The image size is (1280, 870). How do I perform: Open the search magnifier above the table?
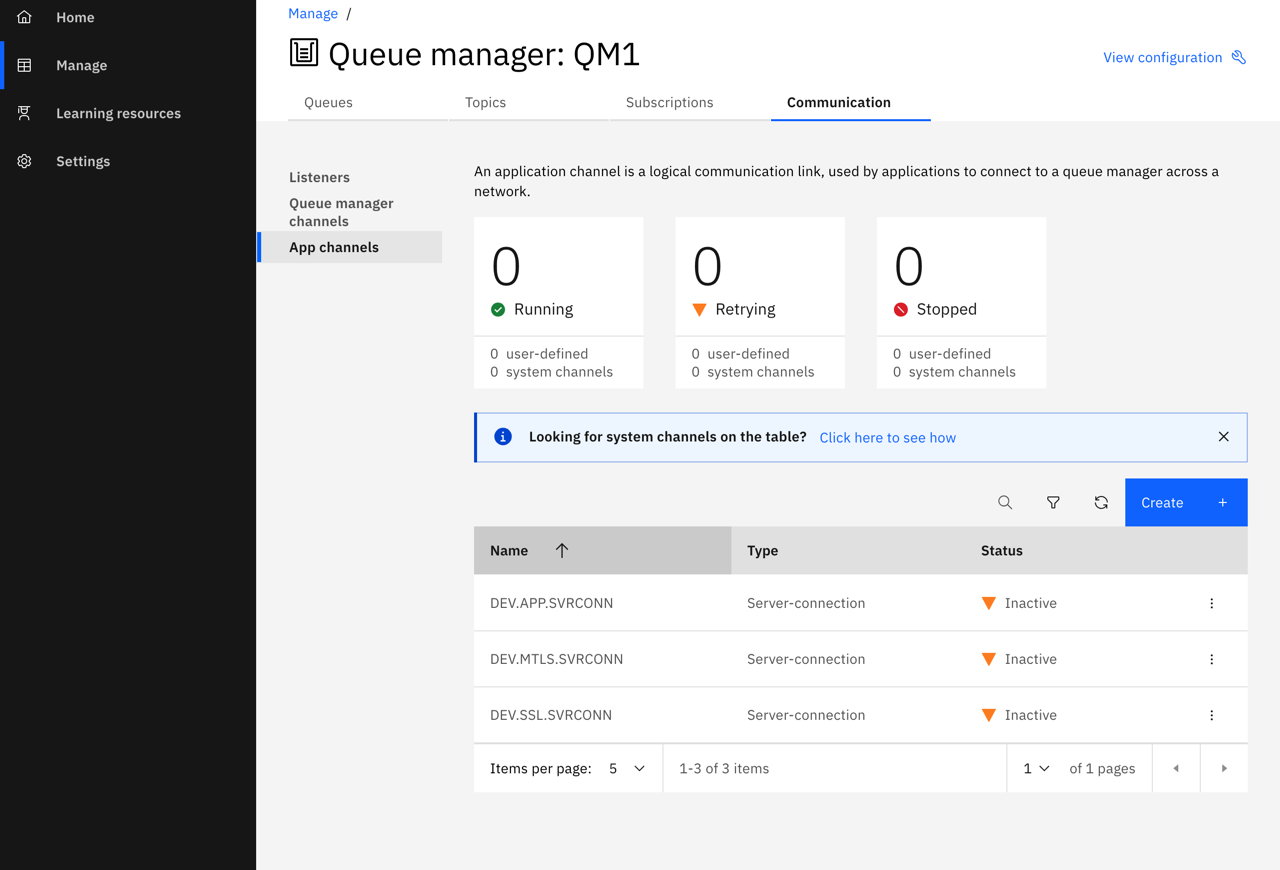1005,502
